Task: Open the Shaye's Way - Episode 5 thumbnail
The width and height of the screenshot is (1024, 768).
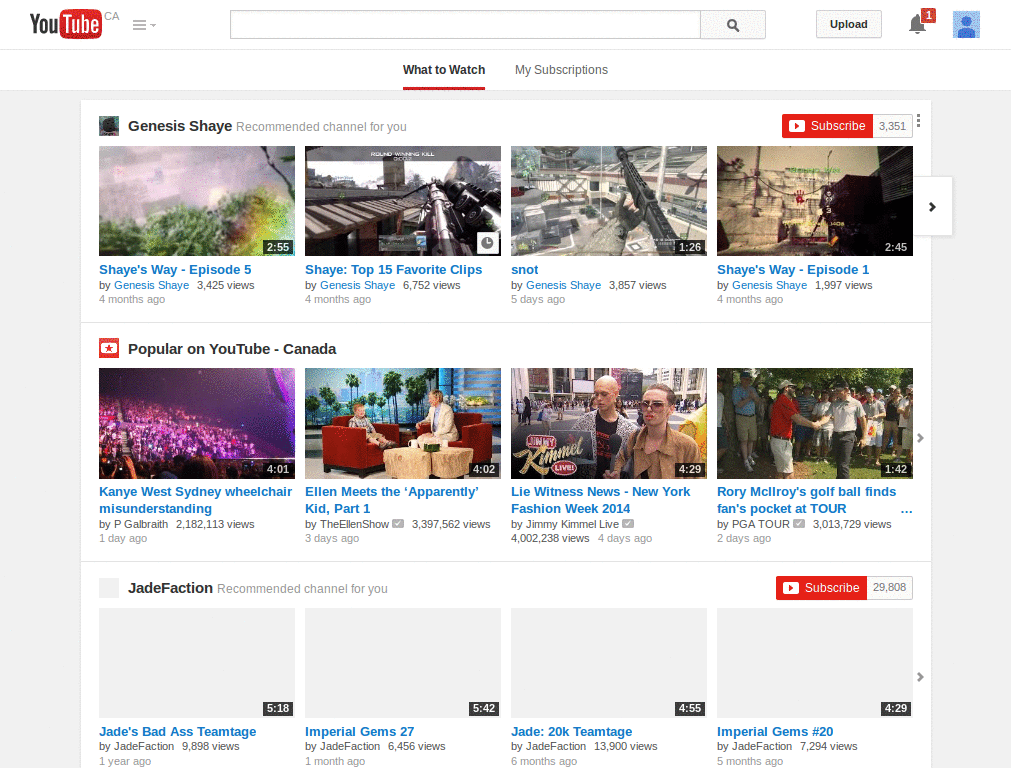Action: pyautogui.click(x=197, y=200)
